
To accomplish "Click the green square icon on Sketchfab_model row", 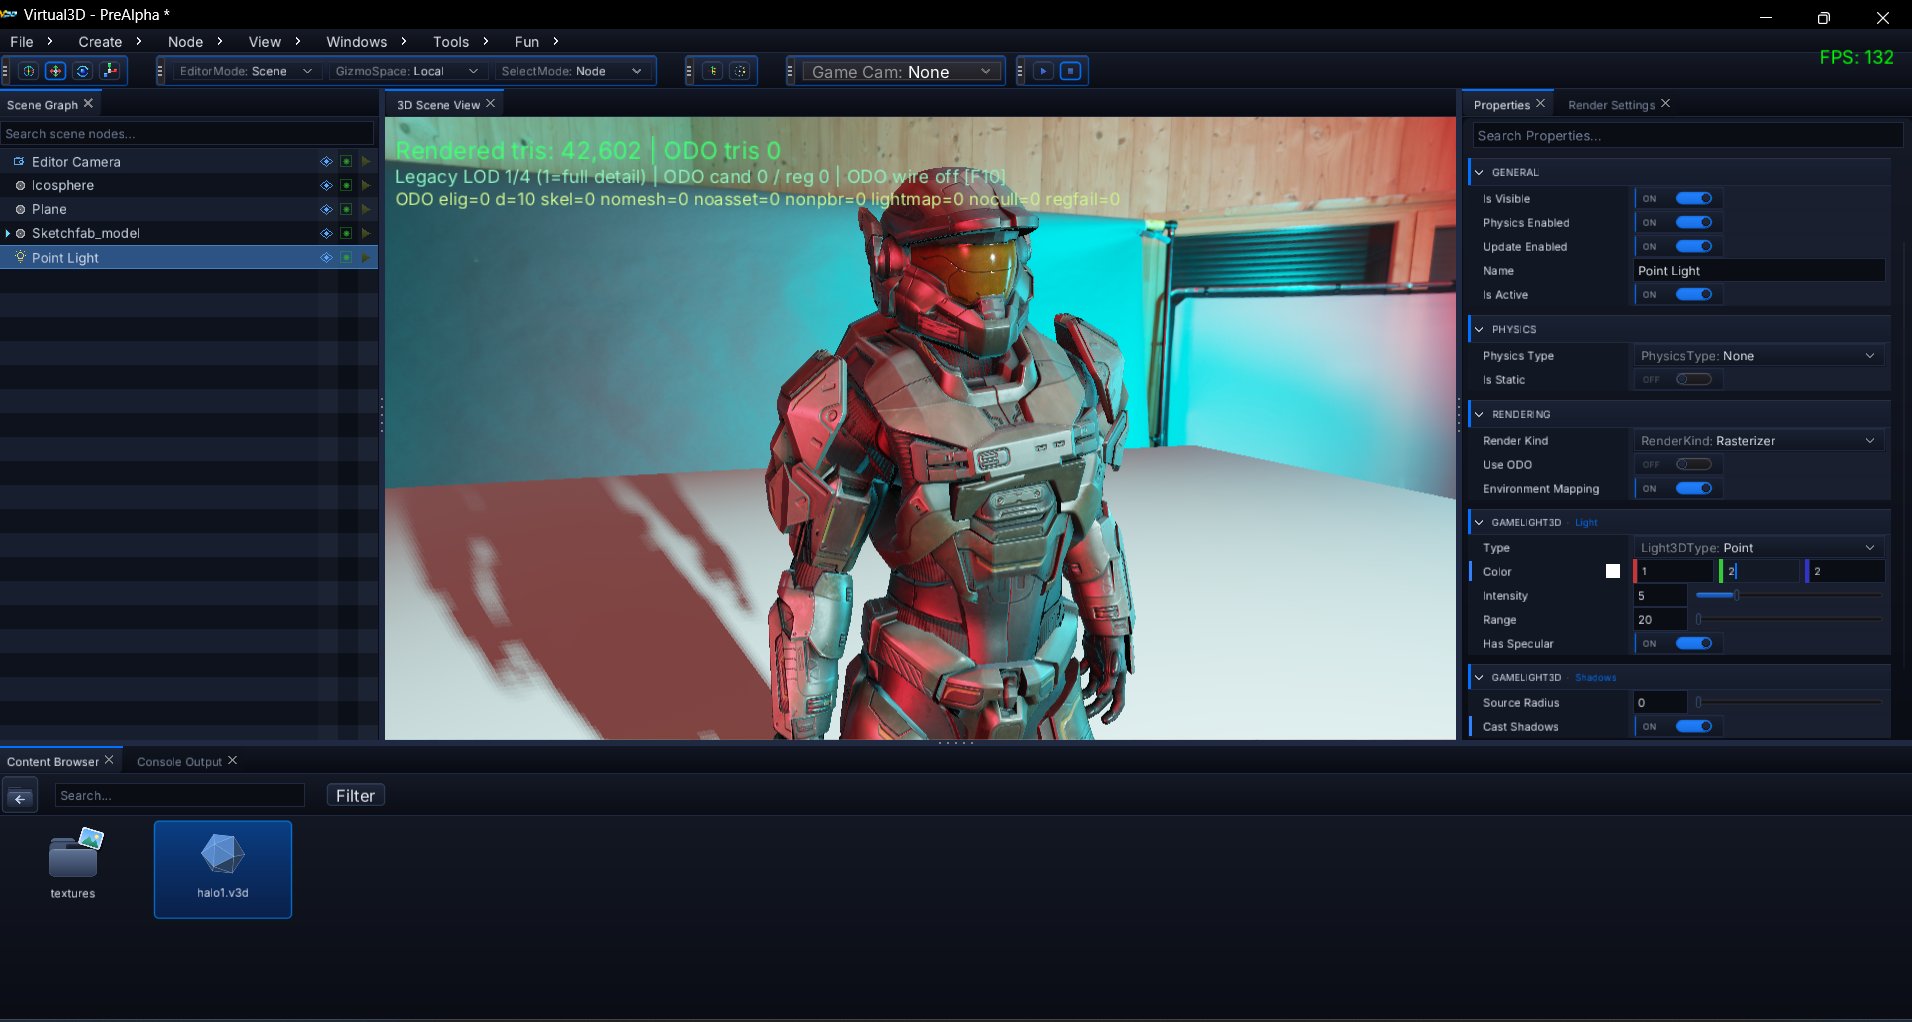I will click(346, 233).
